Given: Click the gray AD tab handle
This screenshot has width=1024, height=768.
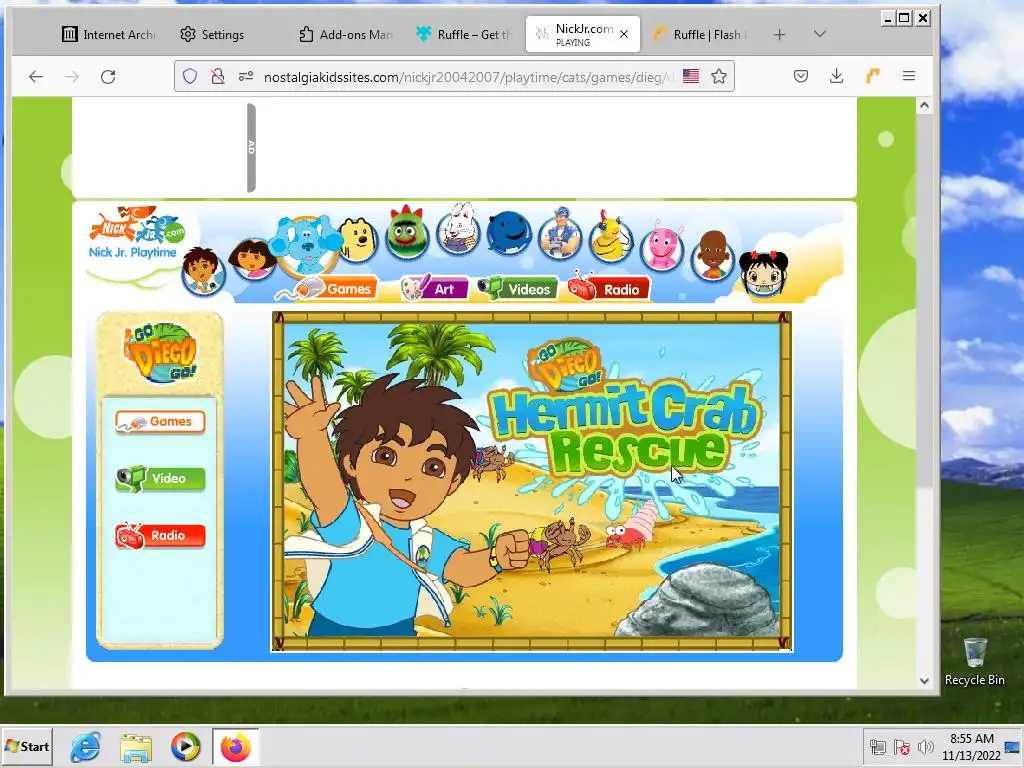Looking at the screenshot, I should (251, 148).
